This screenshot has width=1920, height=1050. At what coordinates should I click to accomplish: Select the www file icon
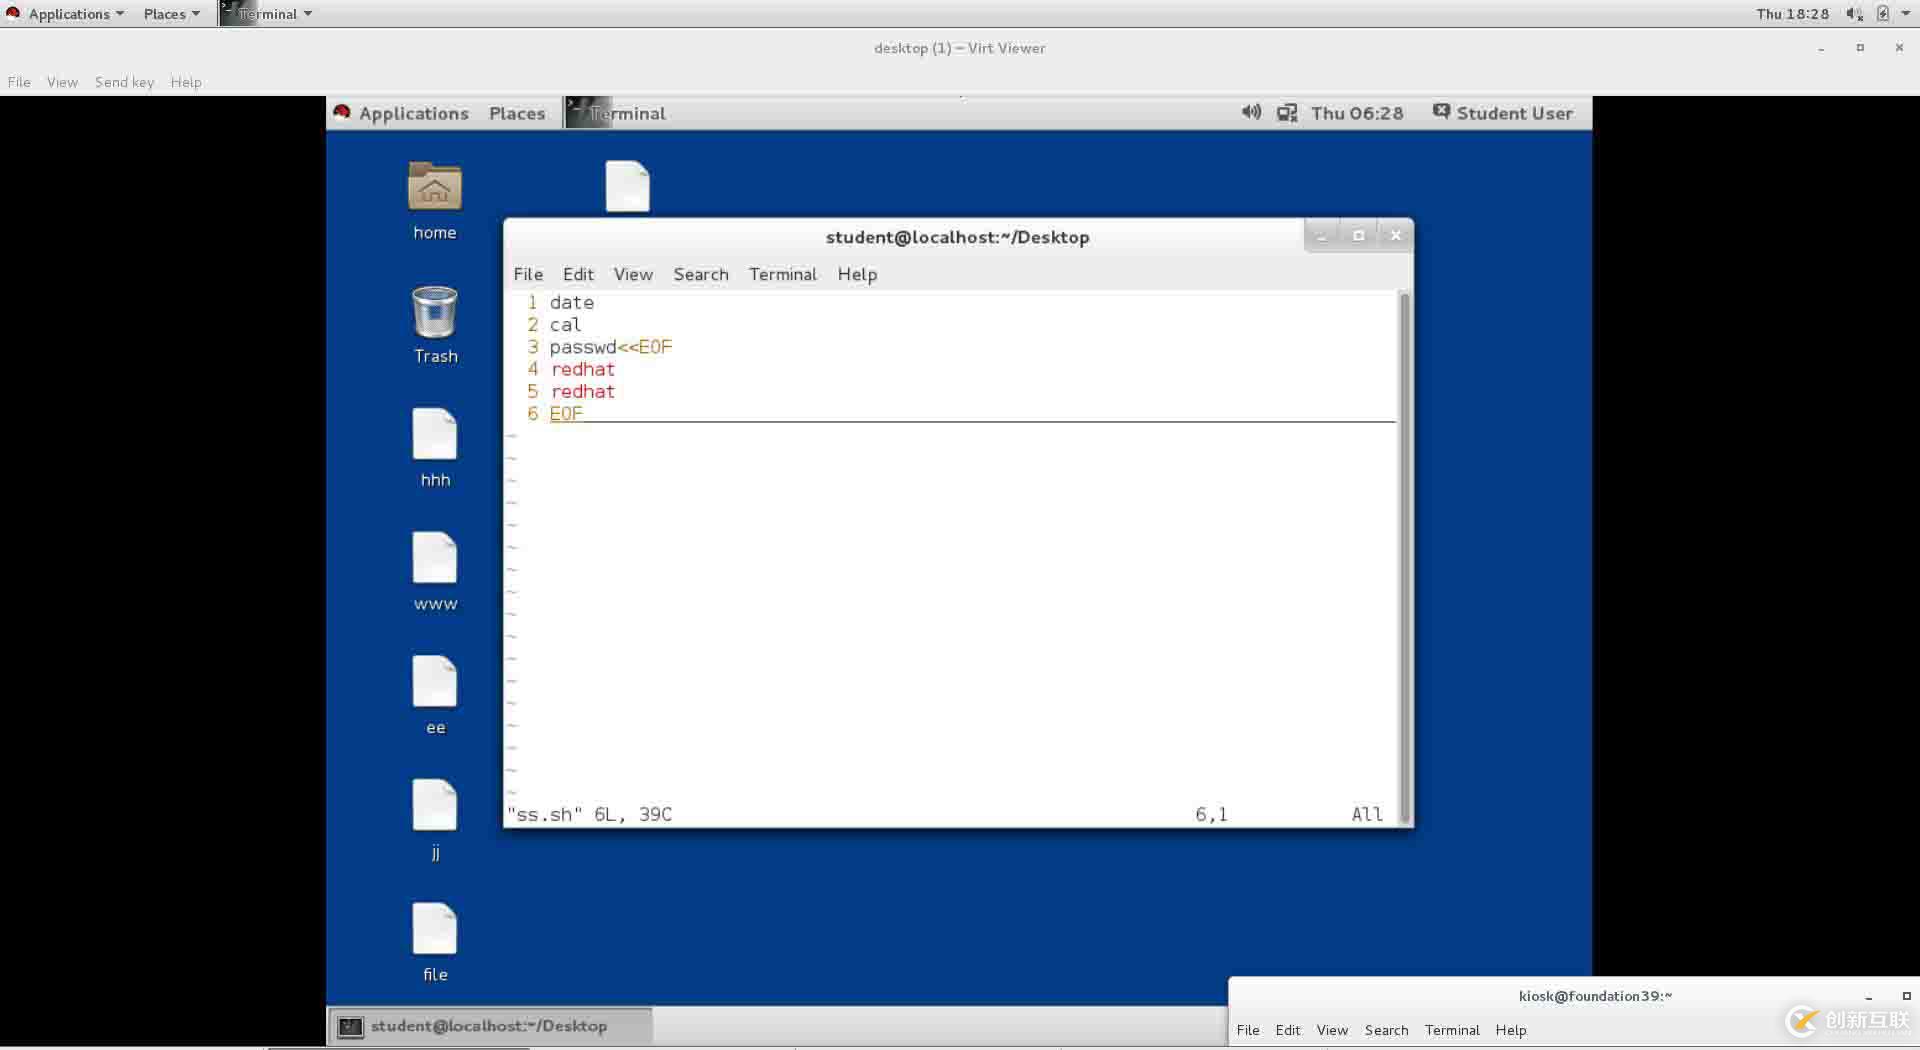pyautogui.click(x=434, y=560)
